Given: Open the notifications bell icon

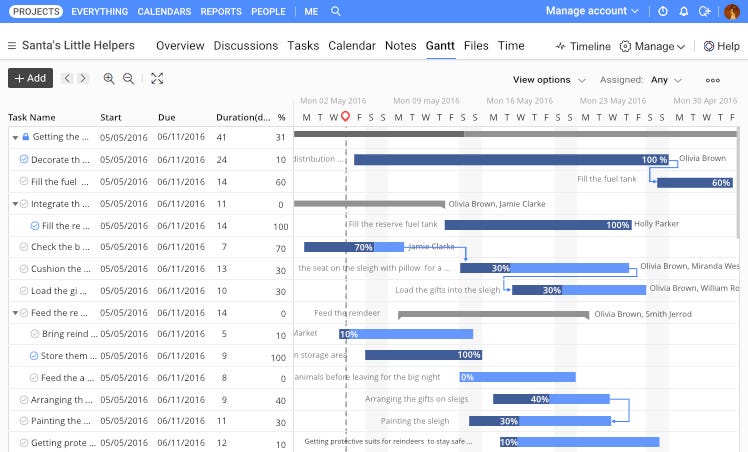Looking at the screenshot, I should 684,11.
